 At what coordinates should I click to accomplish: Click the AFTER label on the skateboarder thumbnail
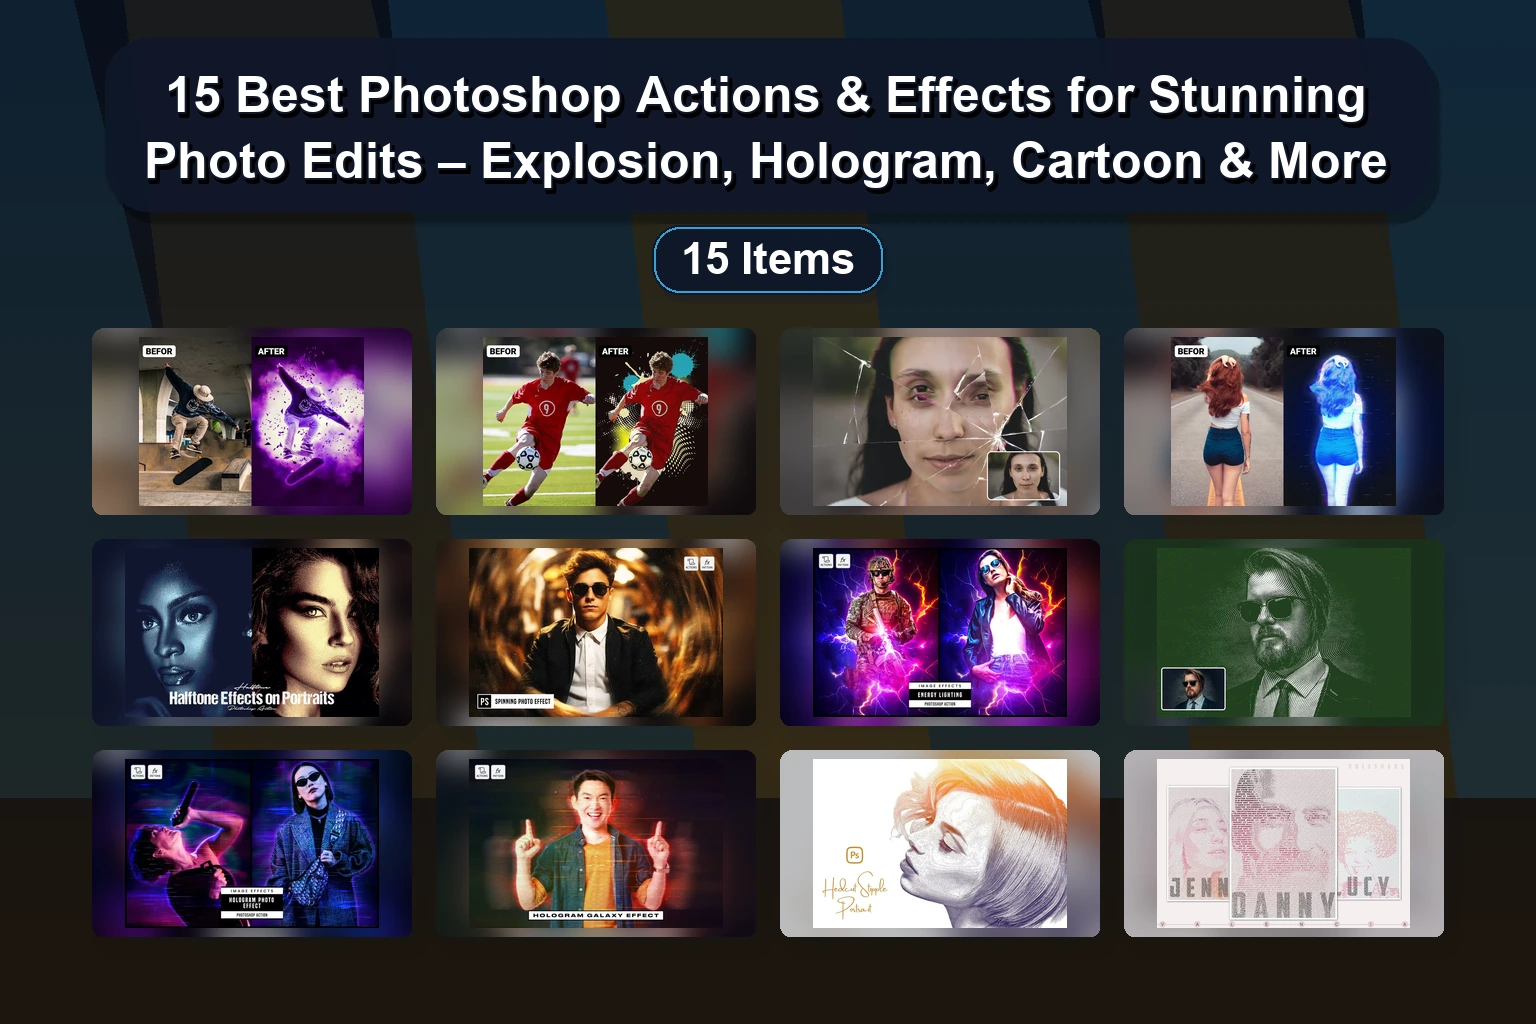271,351
